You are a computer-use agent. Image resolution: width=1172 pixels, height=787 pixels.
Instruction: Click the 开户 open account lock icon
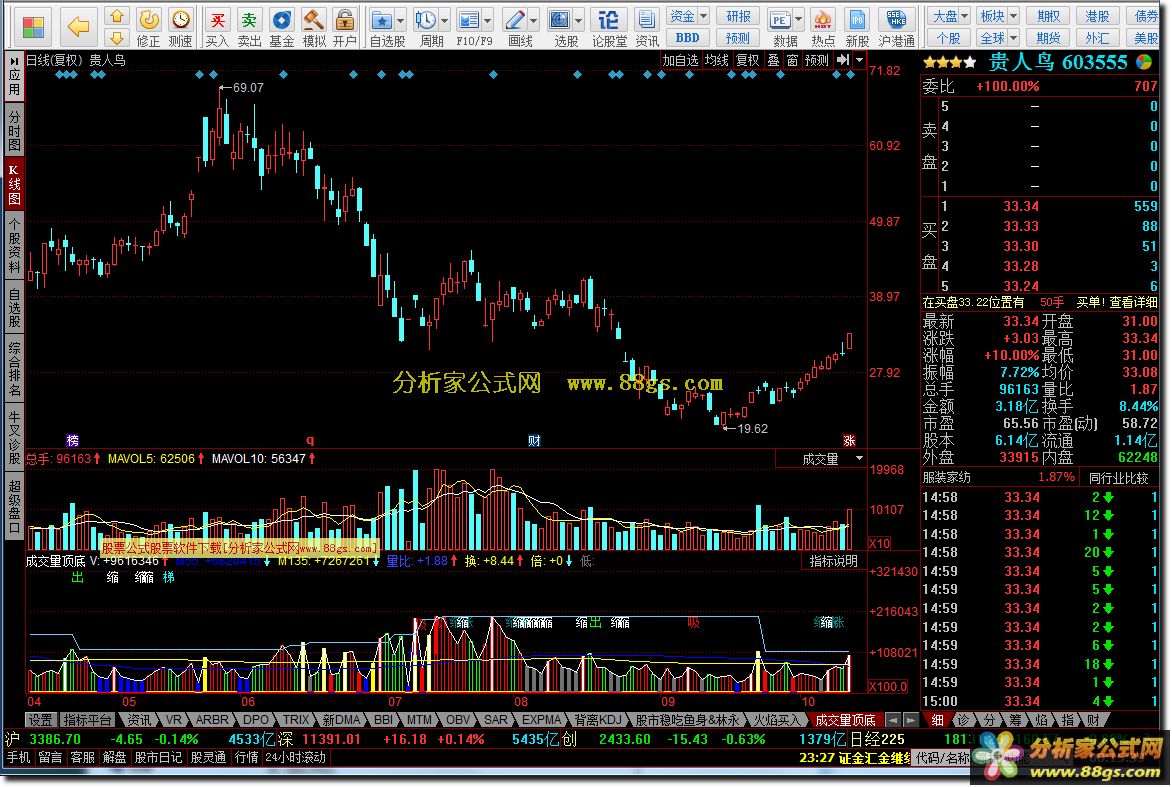point(345,20)
